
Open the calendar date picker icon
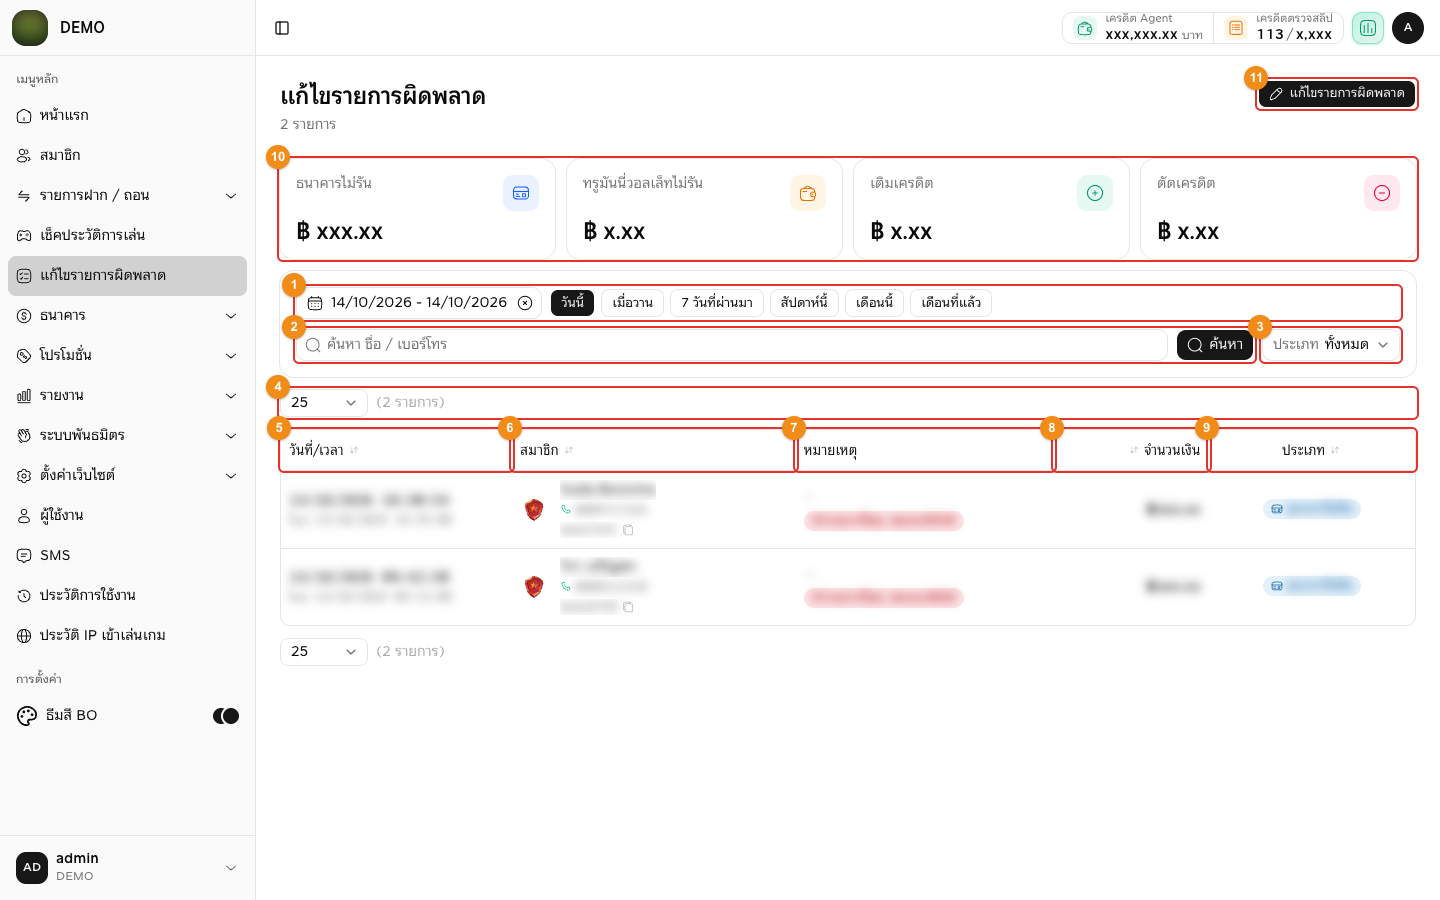click(315, 303)
